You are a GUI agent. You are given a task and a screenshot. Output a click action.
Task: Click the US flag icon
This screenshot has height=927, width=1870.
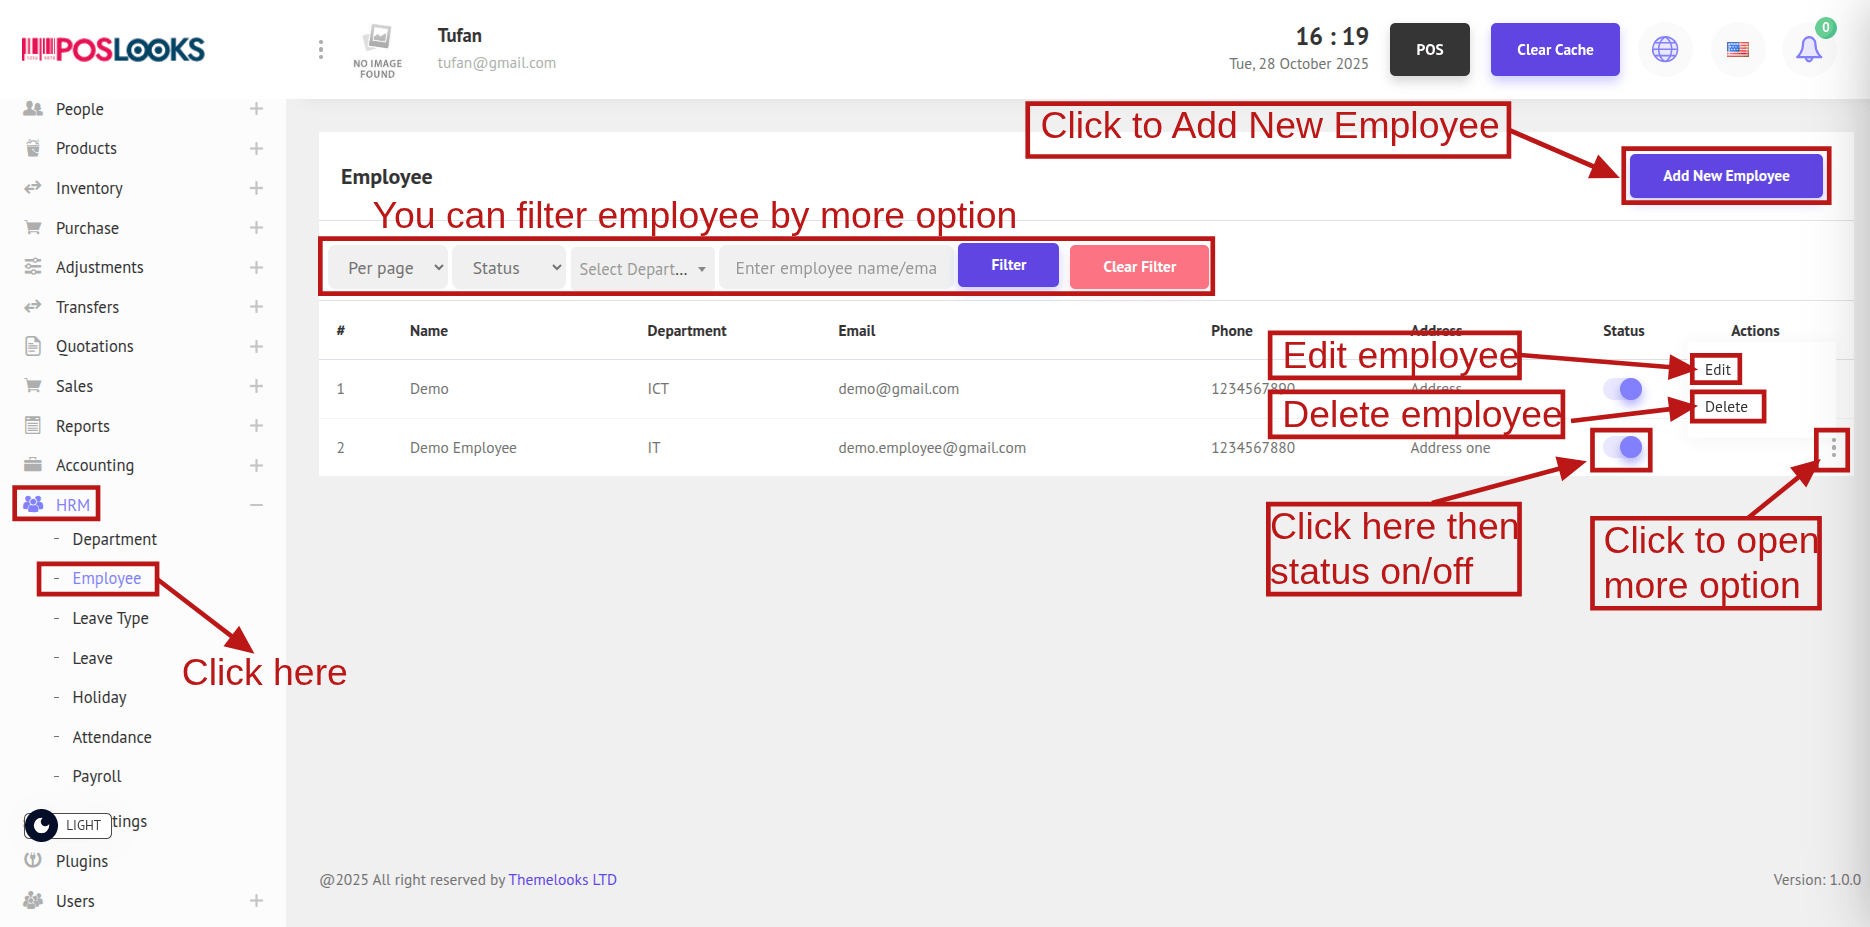(1738, 49)
